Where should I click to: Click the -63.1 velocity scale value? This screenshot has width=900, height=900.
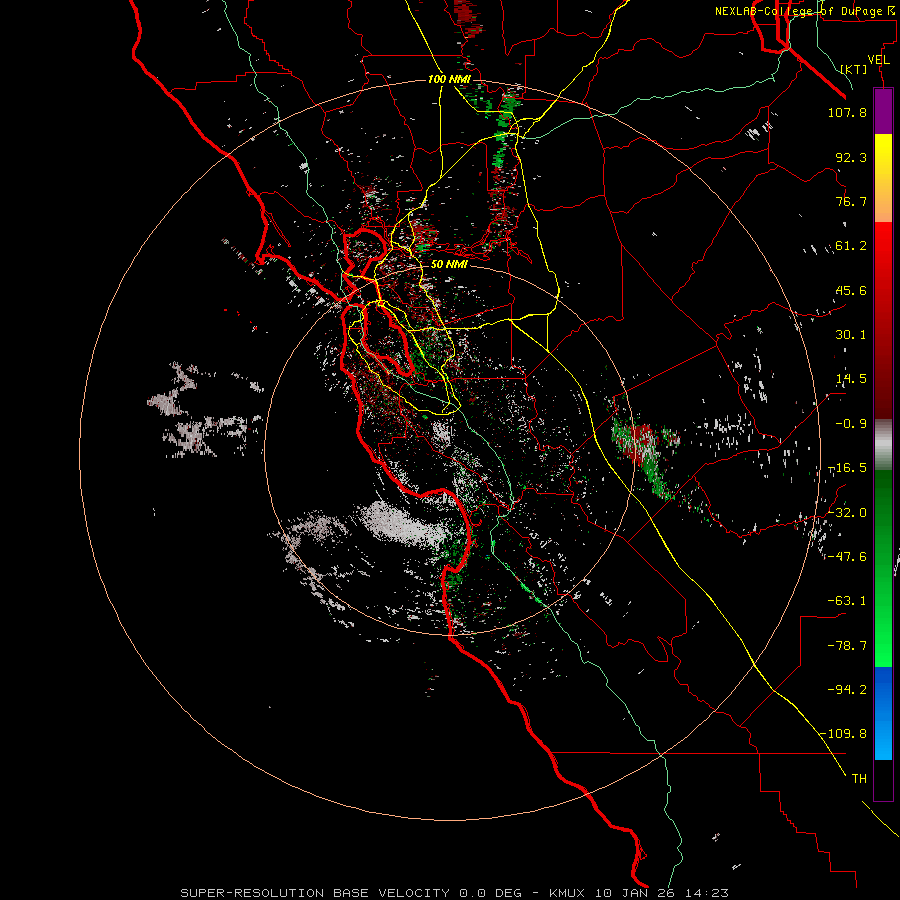click(x=847, y=601)
